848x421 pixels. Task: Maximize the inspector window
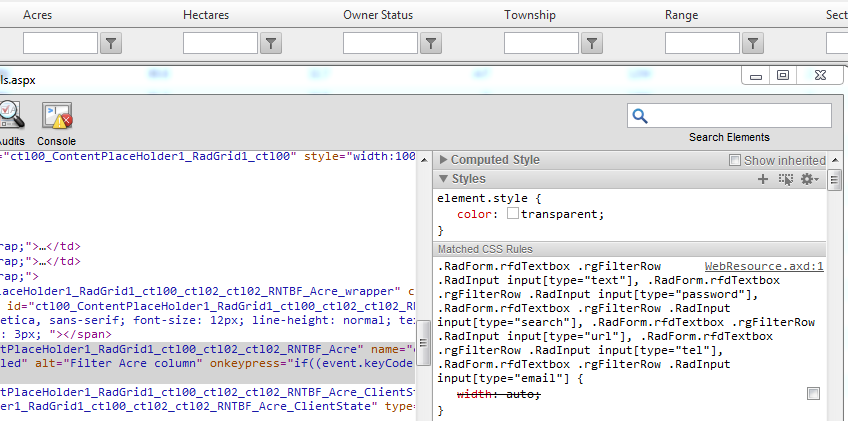pos(783,76)
